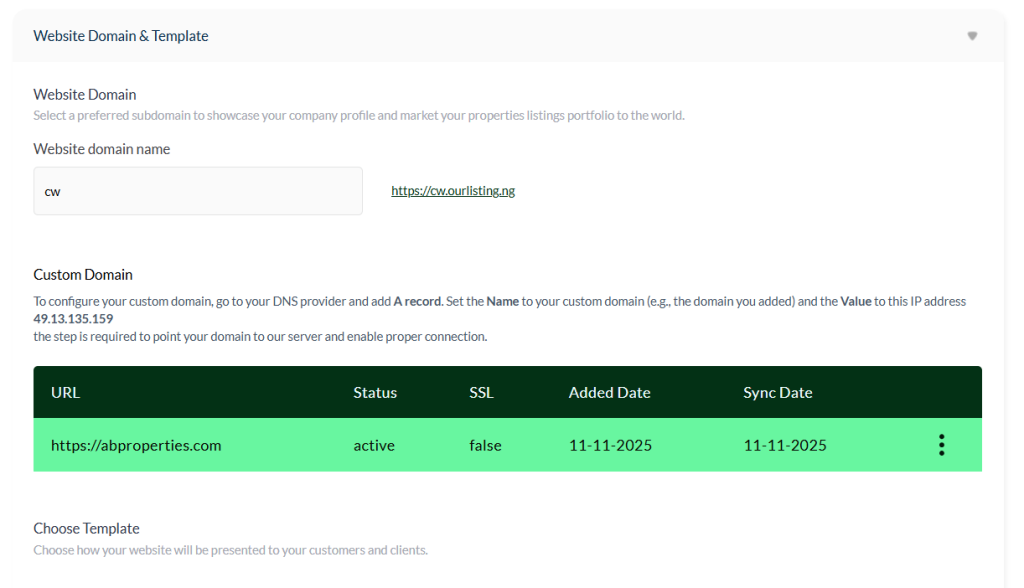Open the https://cw.ourlisting.ng link
Screen dimensions: 1024x588
pyautogui.click(x=453, y=191)
